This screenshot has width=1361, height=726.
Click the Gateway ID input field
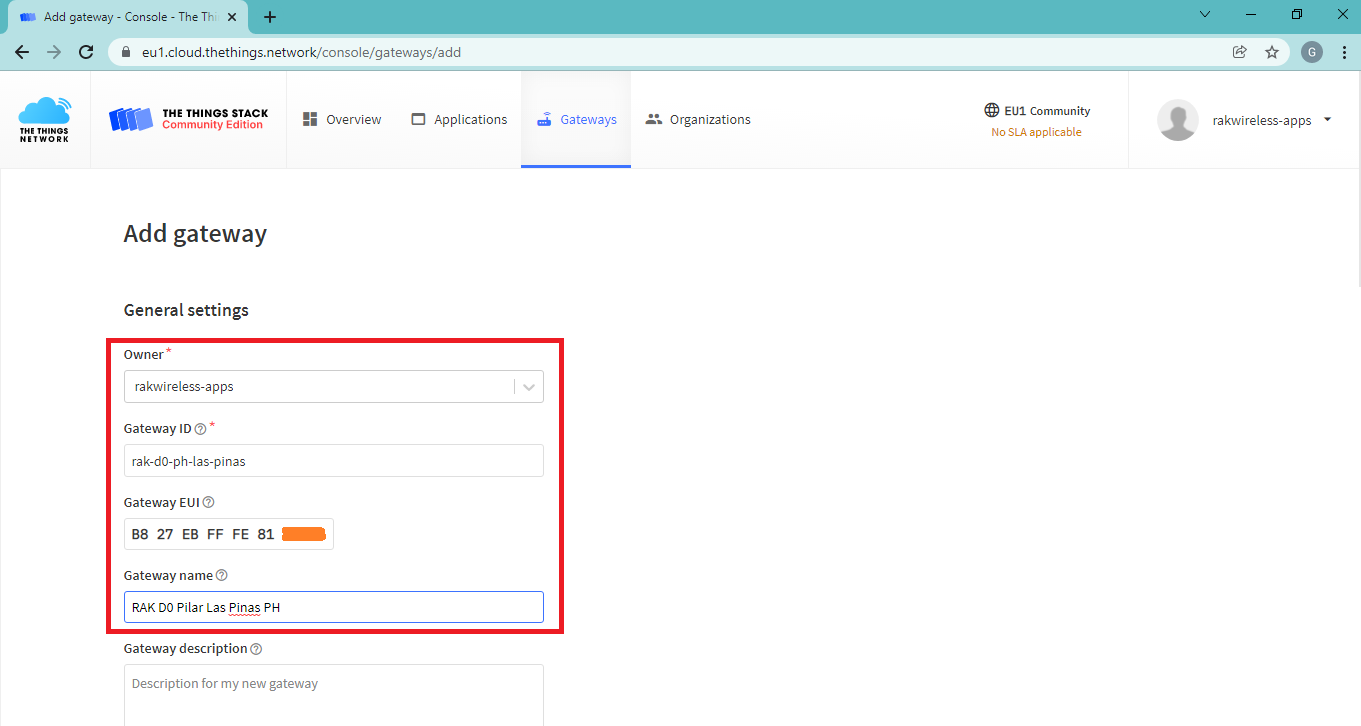pyautogui.click(x=333, y=461)
